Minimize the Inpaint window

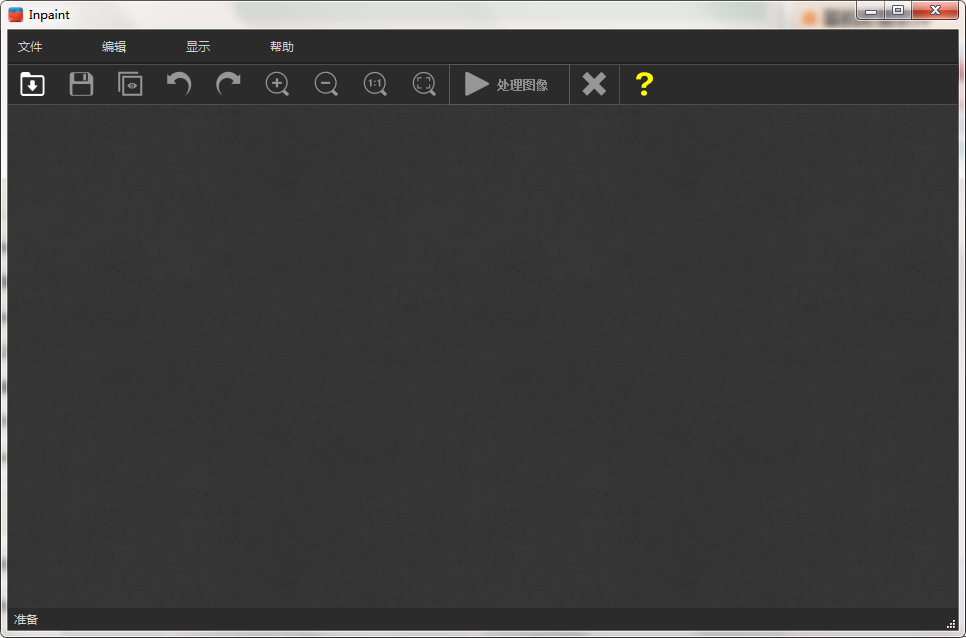(x=871, y=10)
